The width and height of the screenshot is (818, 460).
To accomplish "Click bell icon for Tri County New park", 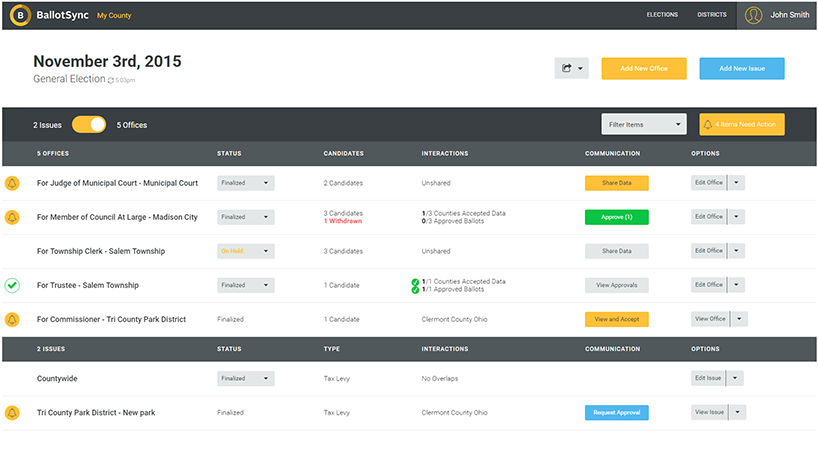I will tap(12, 412).
